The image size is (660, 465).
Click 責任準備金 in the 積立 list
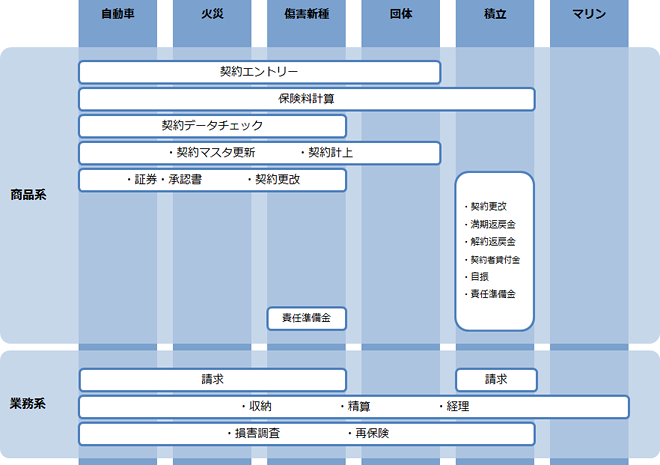pos(492,294)
